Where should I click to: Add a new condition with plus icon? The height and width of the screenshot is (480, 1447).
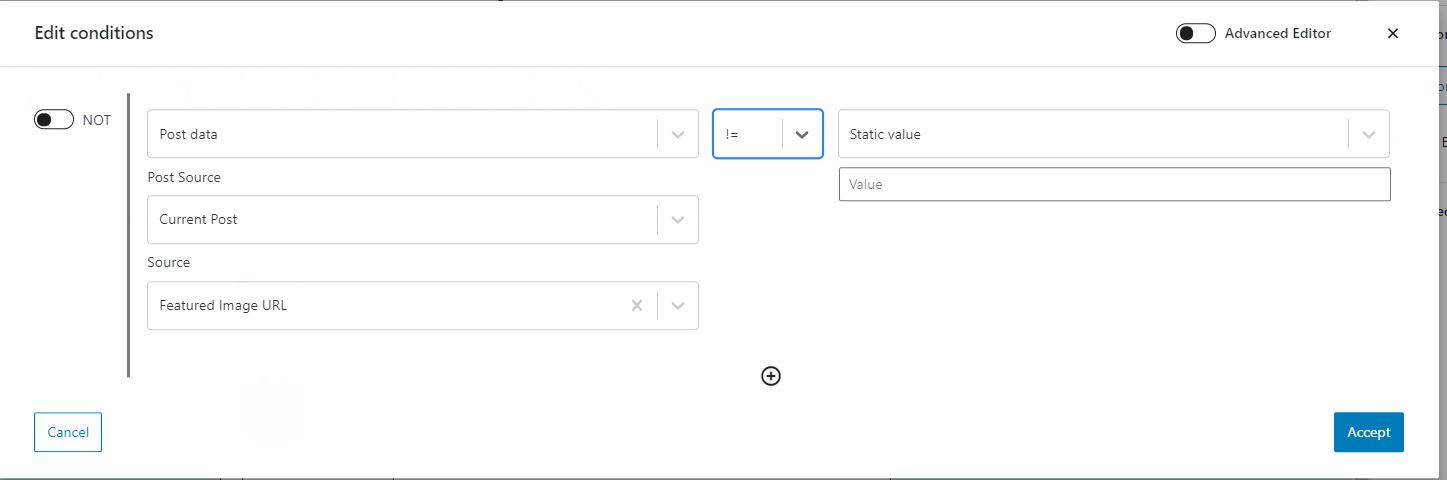[x=770, y=376]
